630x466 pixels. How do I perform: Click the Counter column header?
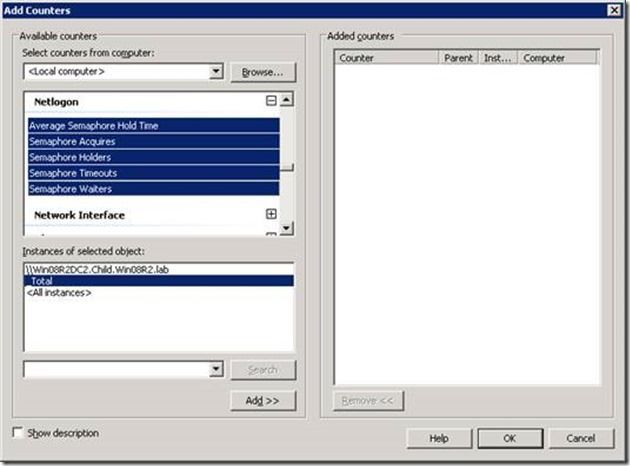pos(386,58)
